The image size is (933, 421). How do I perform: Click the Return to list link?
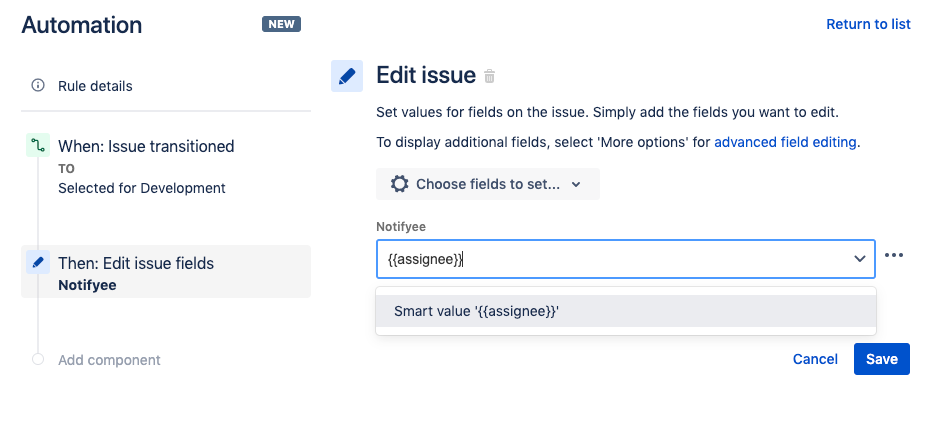point(868,24)
